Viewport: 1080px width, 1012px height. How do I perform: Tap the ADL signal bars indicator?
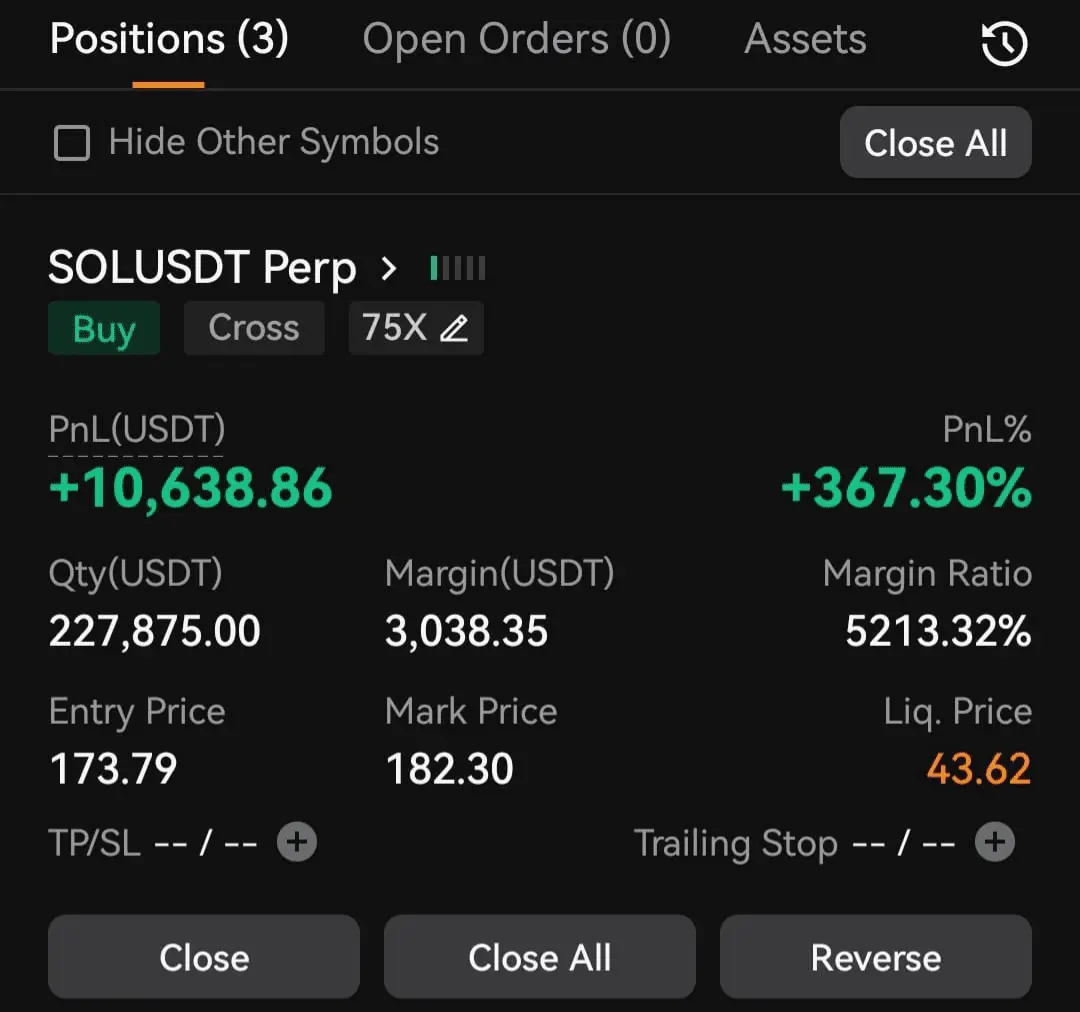pos(458,268)
